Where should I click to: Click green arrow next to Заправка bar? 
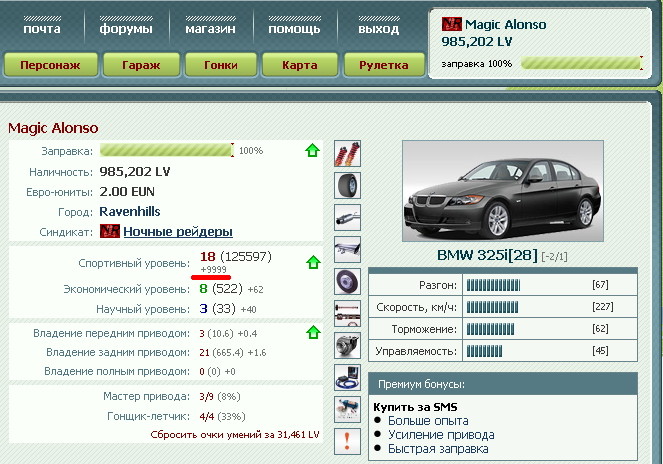point(312,150)
